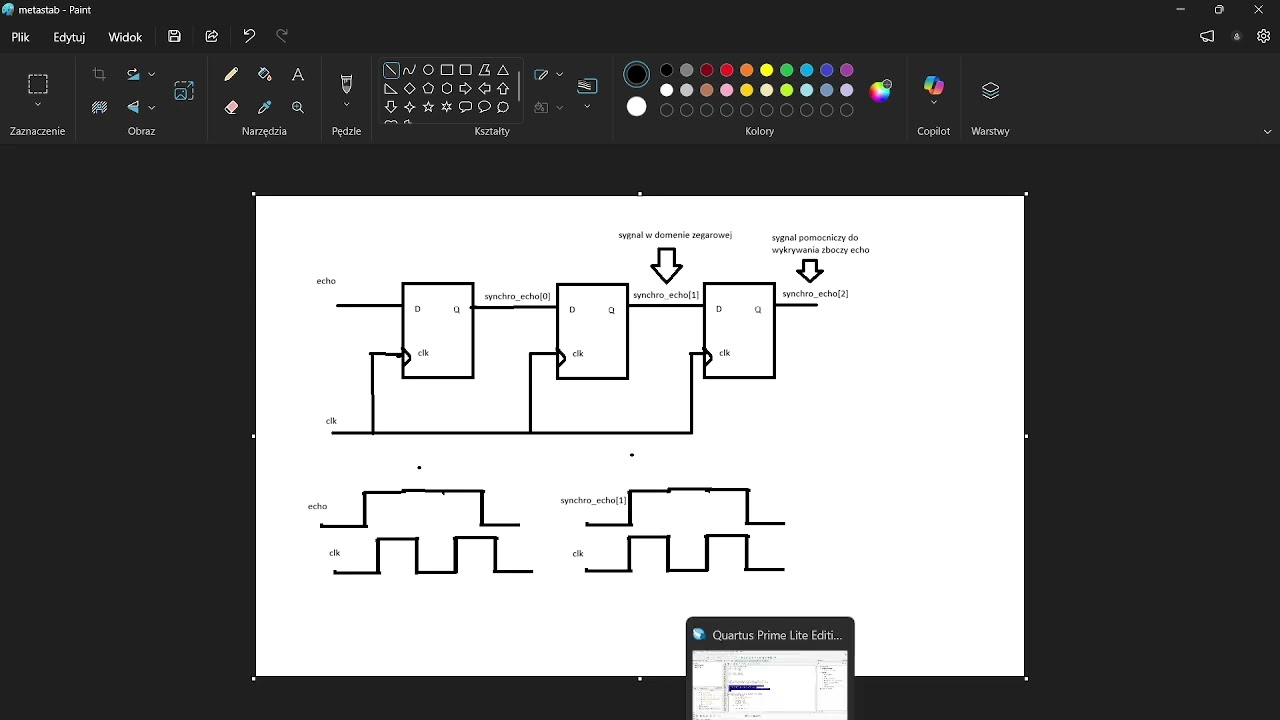Expand the Selection dropdown arrow
Screen dimensions: 1280x720
38,105
